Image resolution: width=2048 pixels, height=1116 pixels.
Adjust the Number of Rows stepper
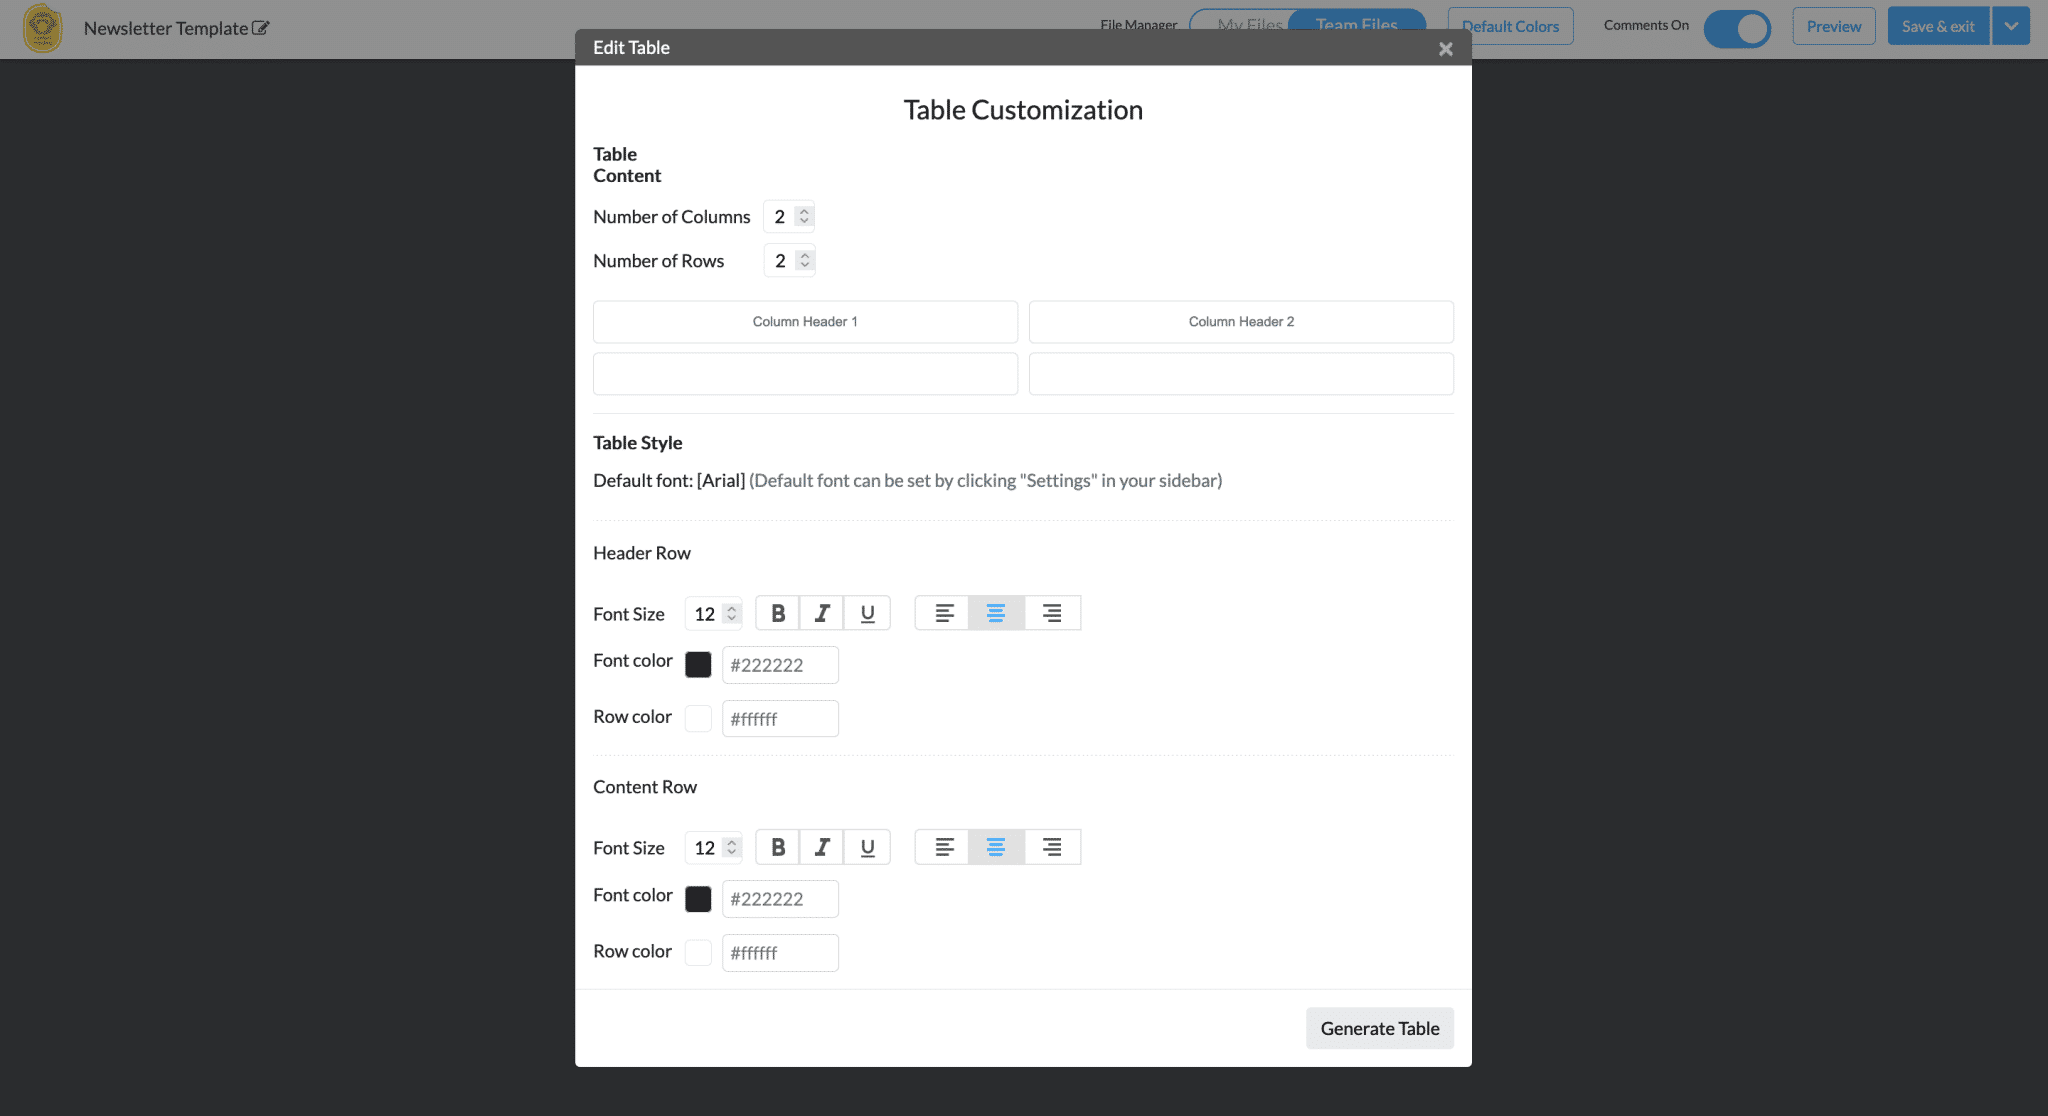pos(804,260)
